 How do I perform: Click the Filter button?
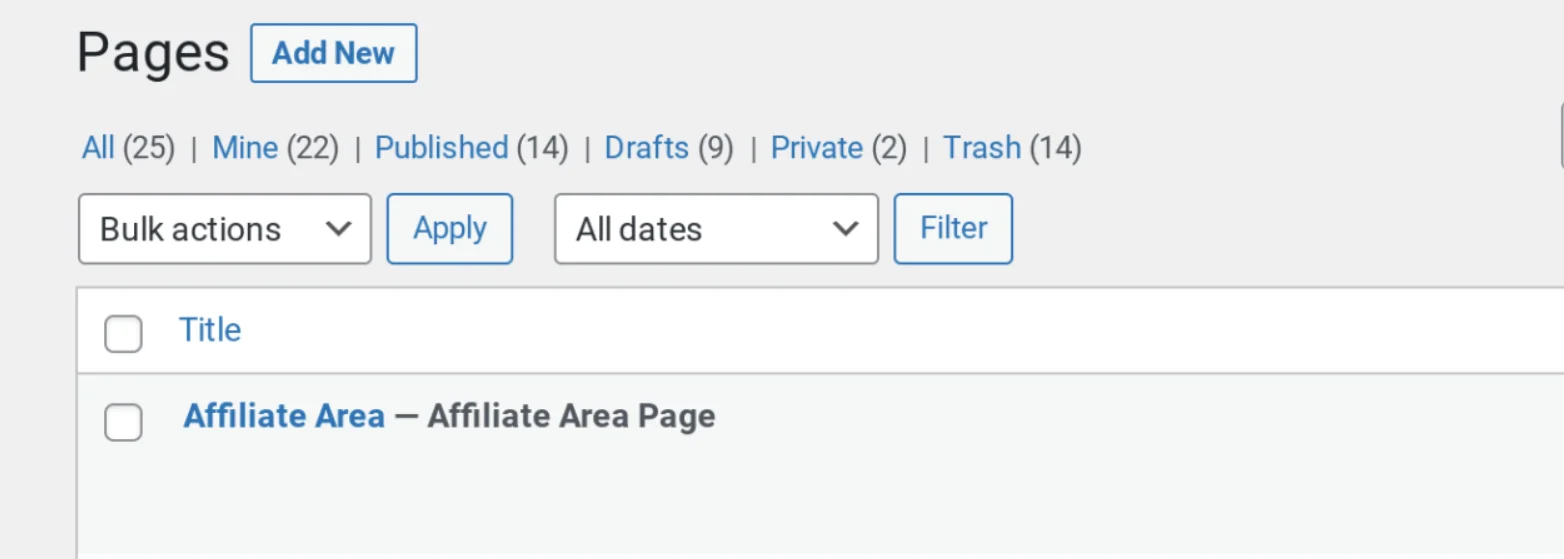pos(953,229)
